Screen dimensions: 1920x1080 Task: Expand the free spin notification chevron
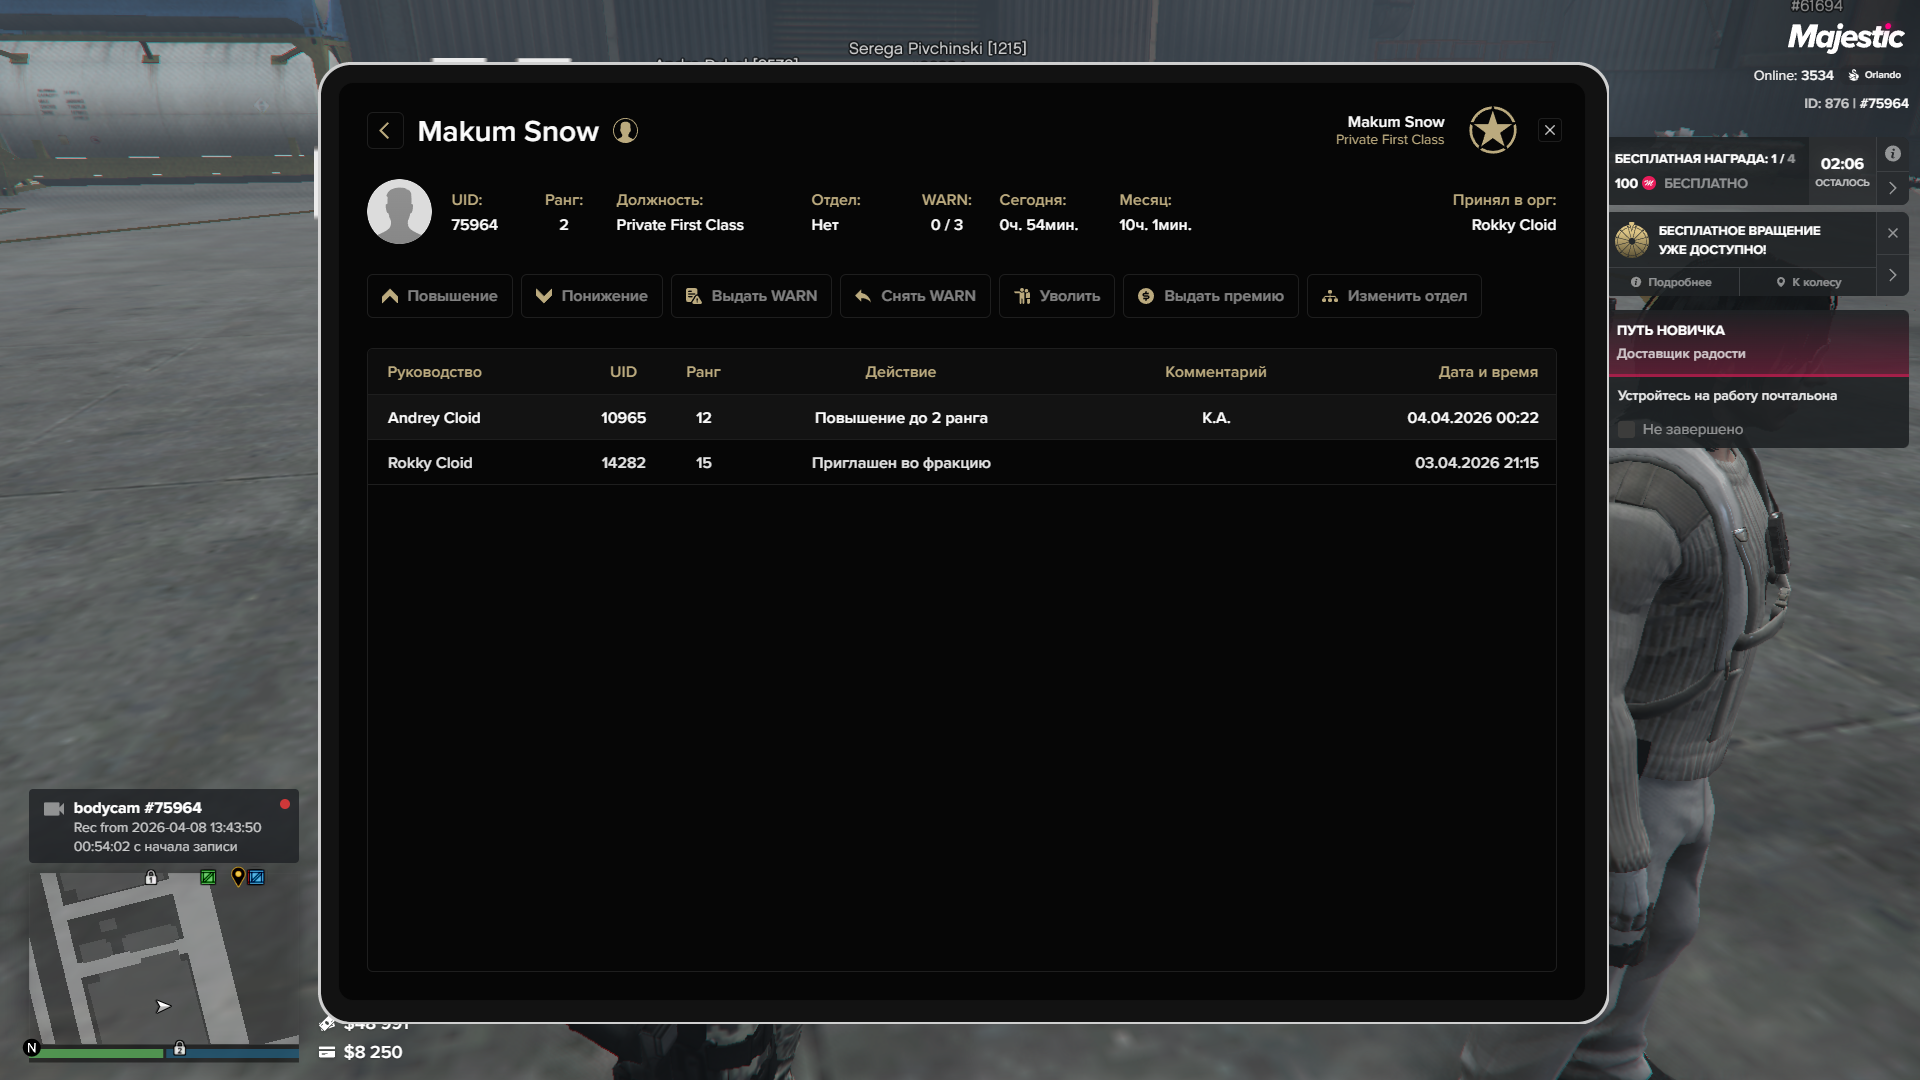(1892, 275)
